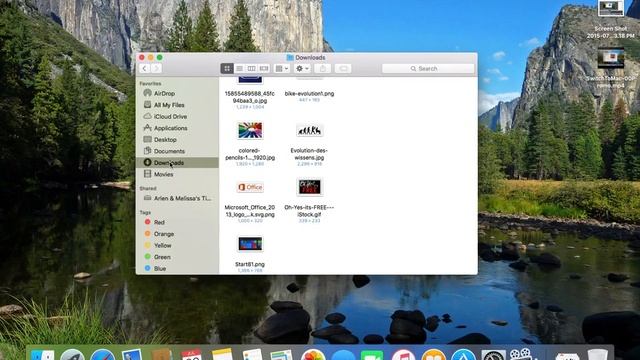640x360 pixels.
Task: Open iTunes from the Dock
Action: 403,355
